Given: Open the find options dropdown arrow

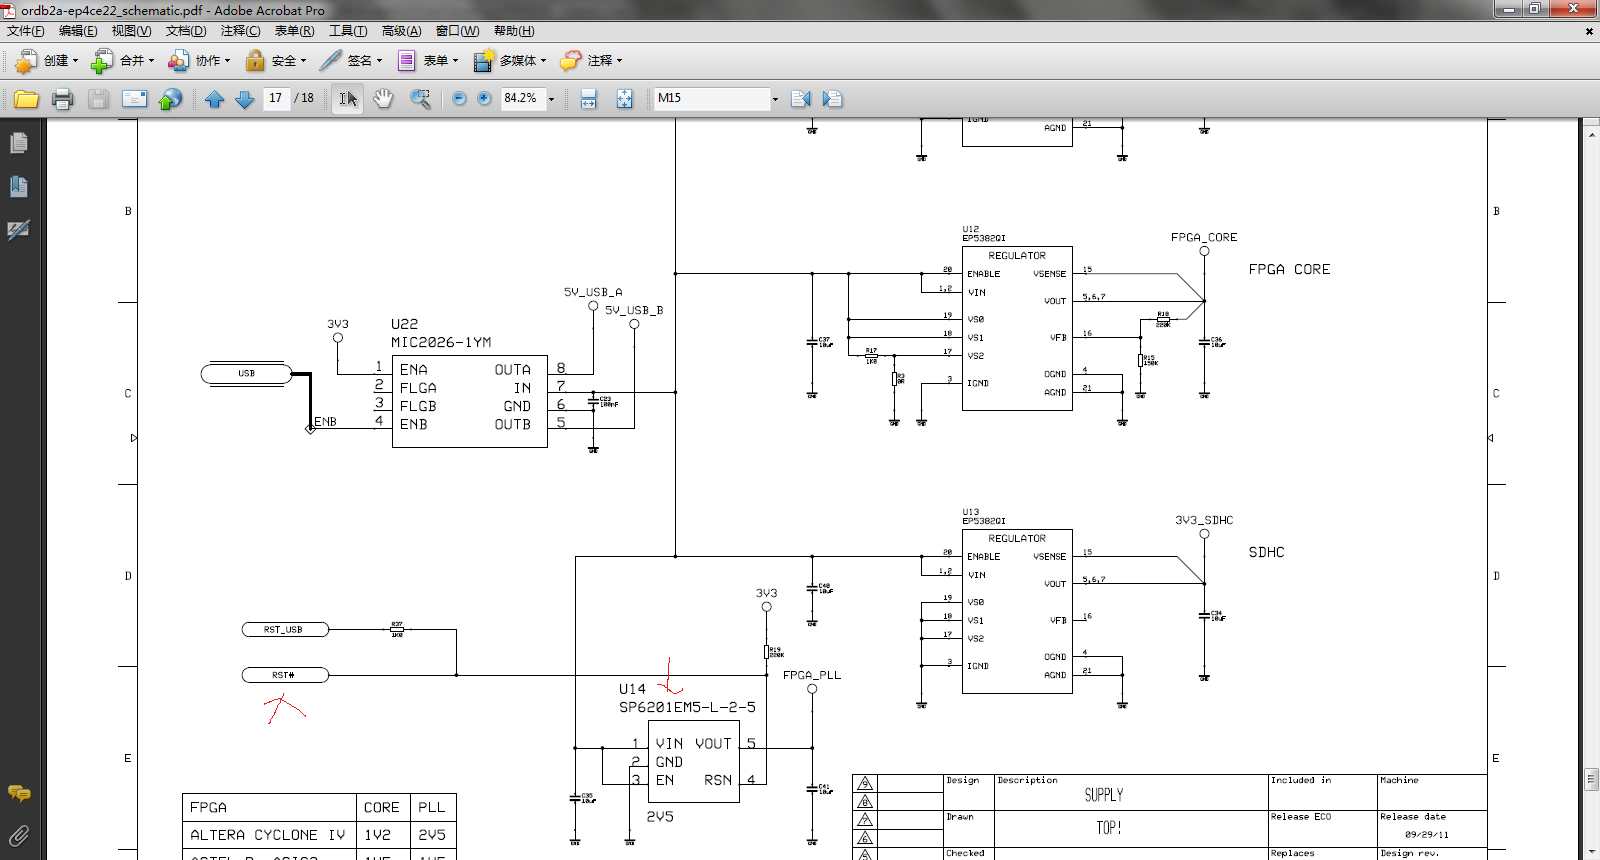Looking at the screenshot, I should coord(775,99).
